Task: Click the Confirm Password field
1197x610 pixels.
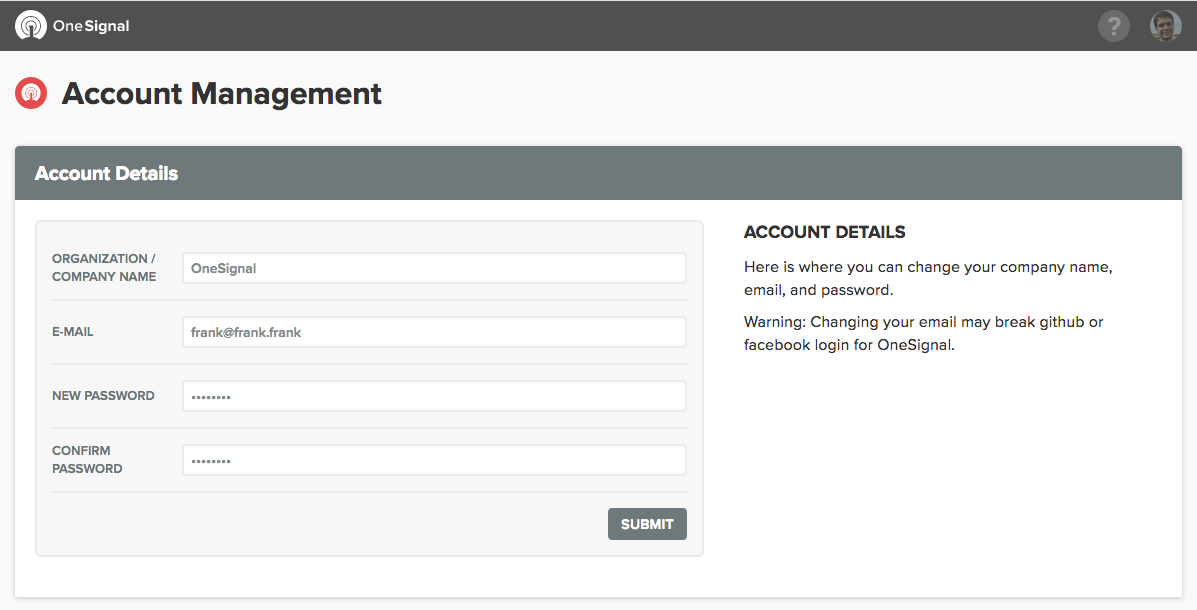Action: pos(434,460)
